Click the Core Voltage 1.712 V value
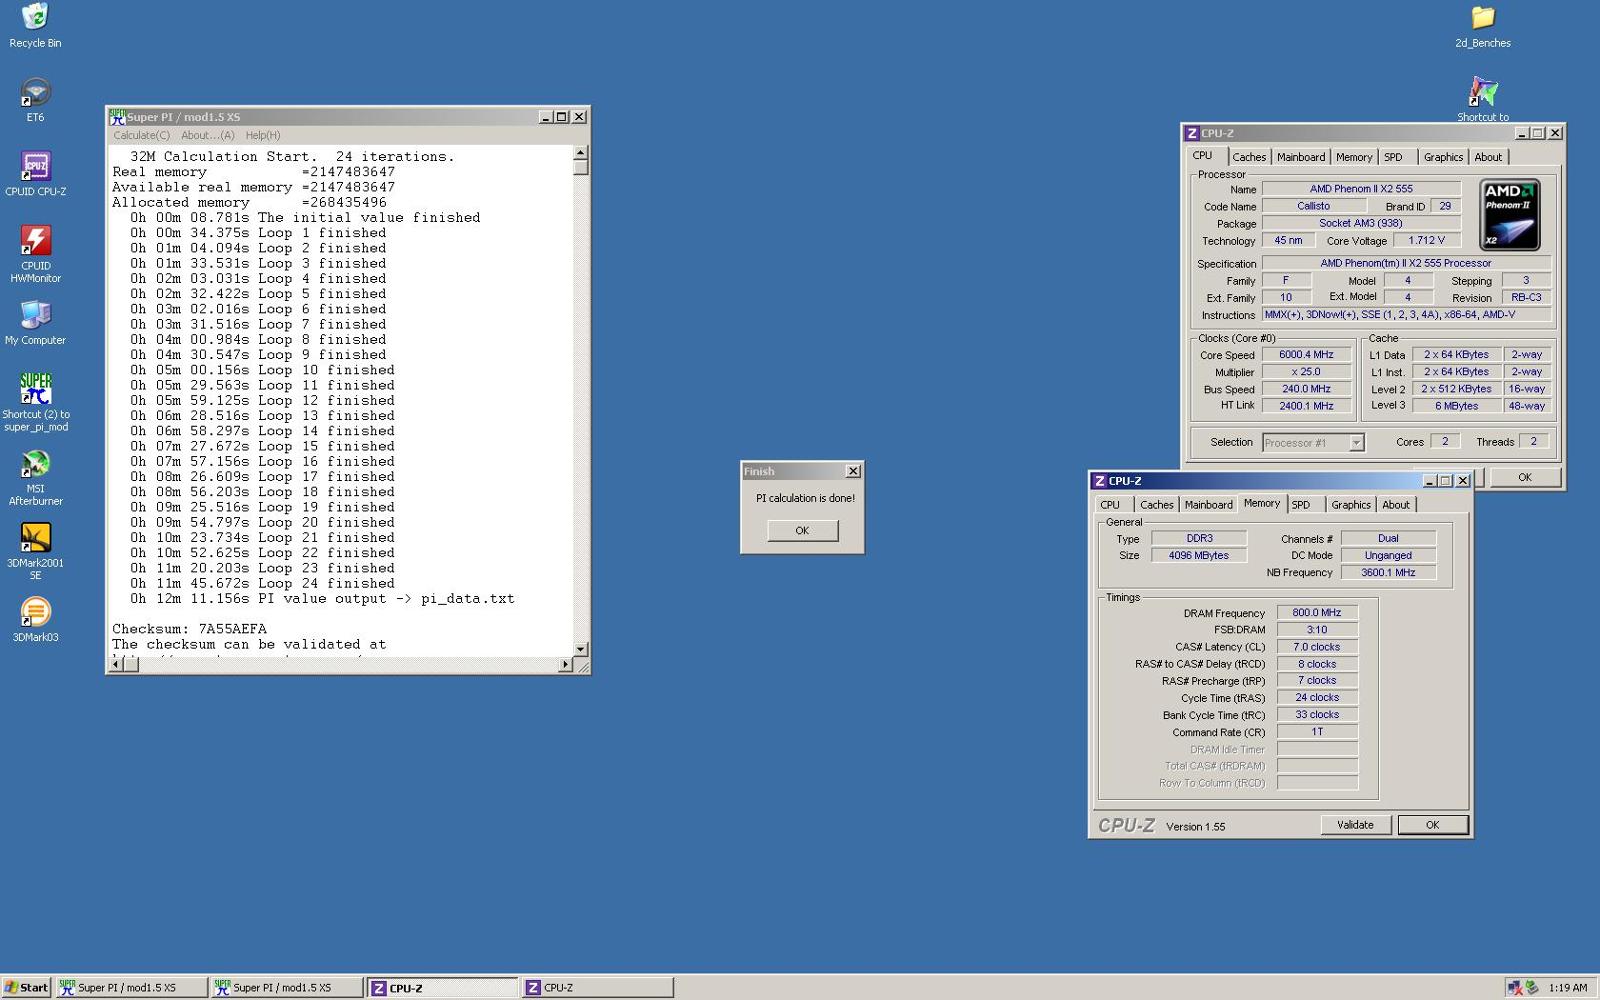 pyautogui.click(x=1426, y=240)
